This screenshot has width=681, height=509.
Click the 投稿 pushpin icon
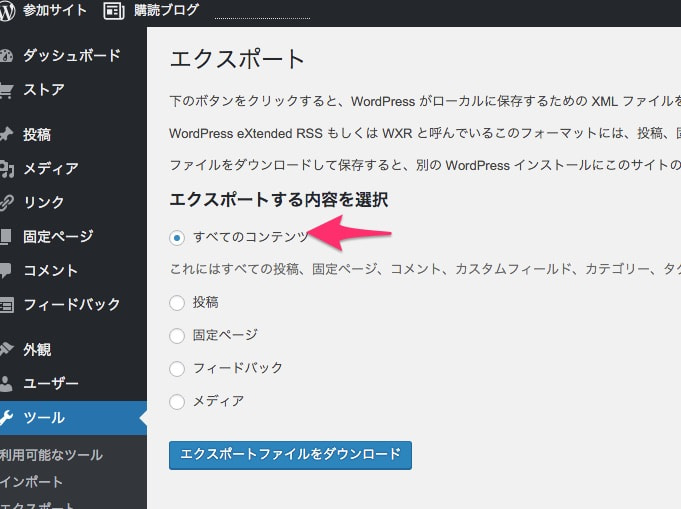[x=6, y=134]
